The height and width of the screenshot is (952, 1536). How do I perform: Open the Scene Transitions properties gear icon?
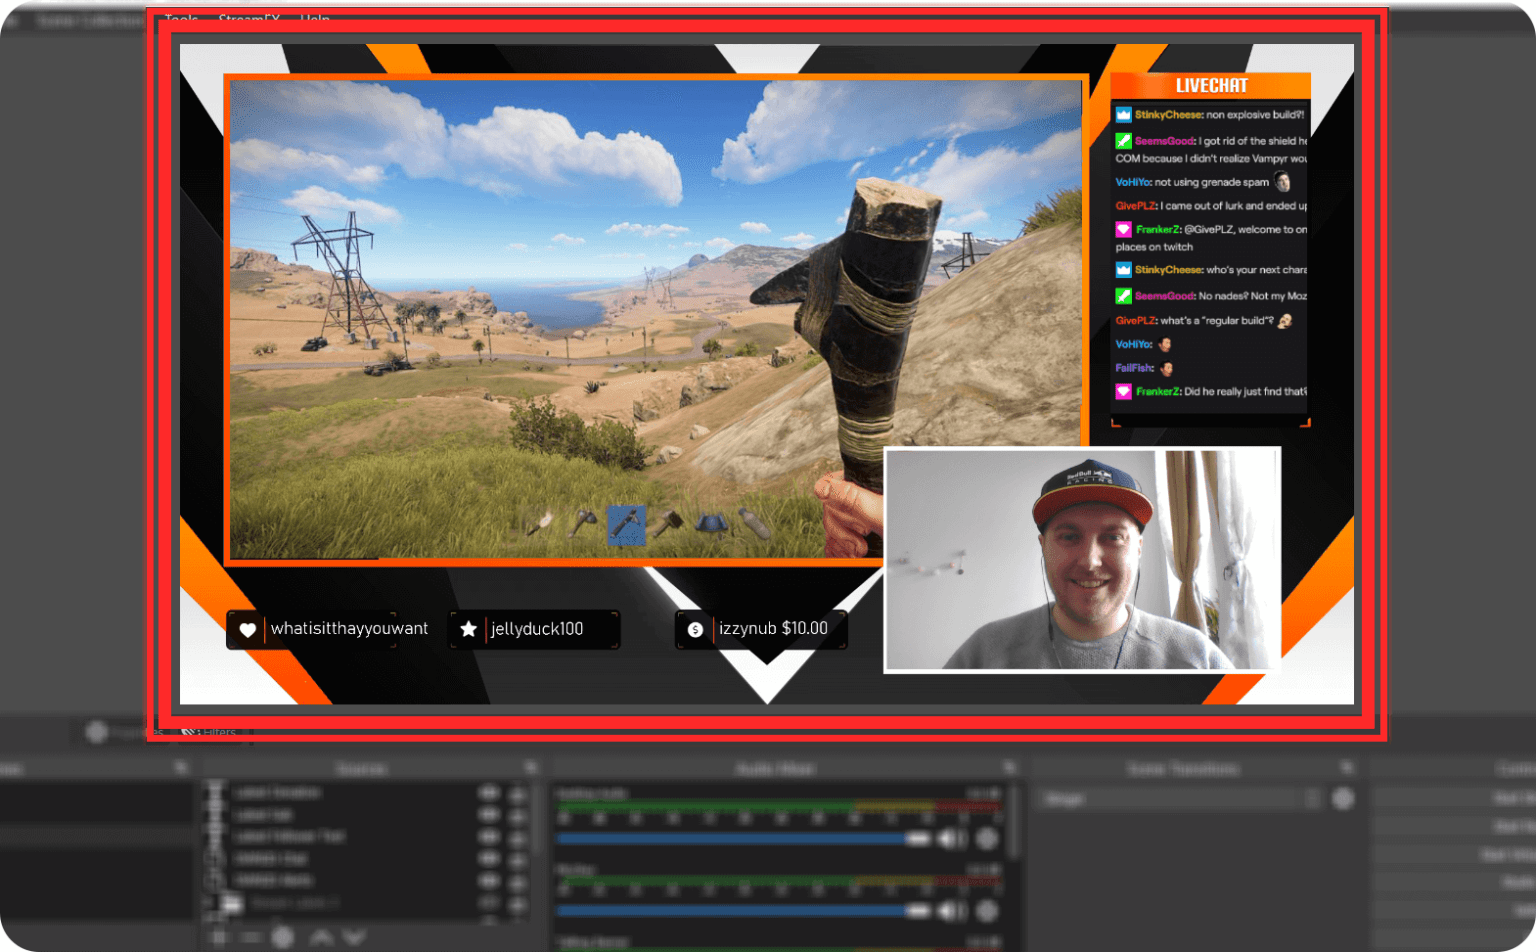point(1342,798)
